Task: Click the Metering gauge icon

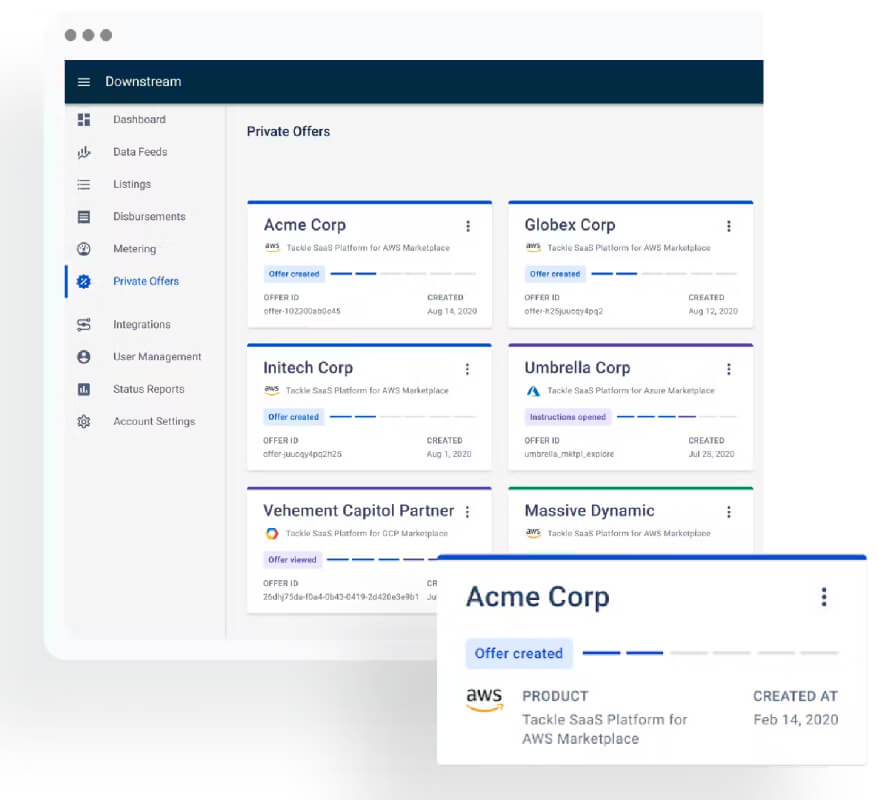Action: pyautogui.click(x=84, y=249)
